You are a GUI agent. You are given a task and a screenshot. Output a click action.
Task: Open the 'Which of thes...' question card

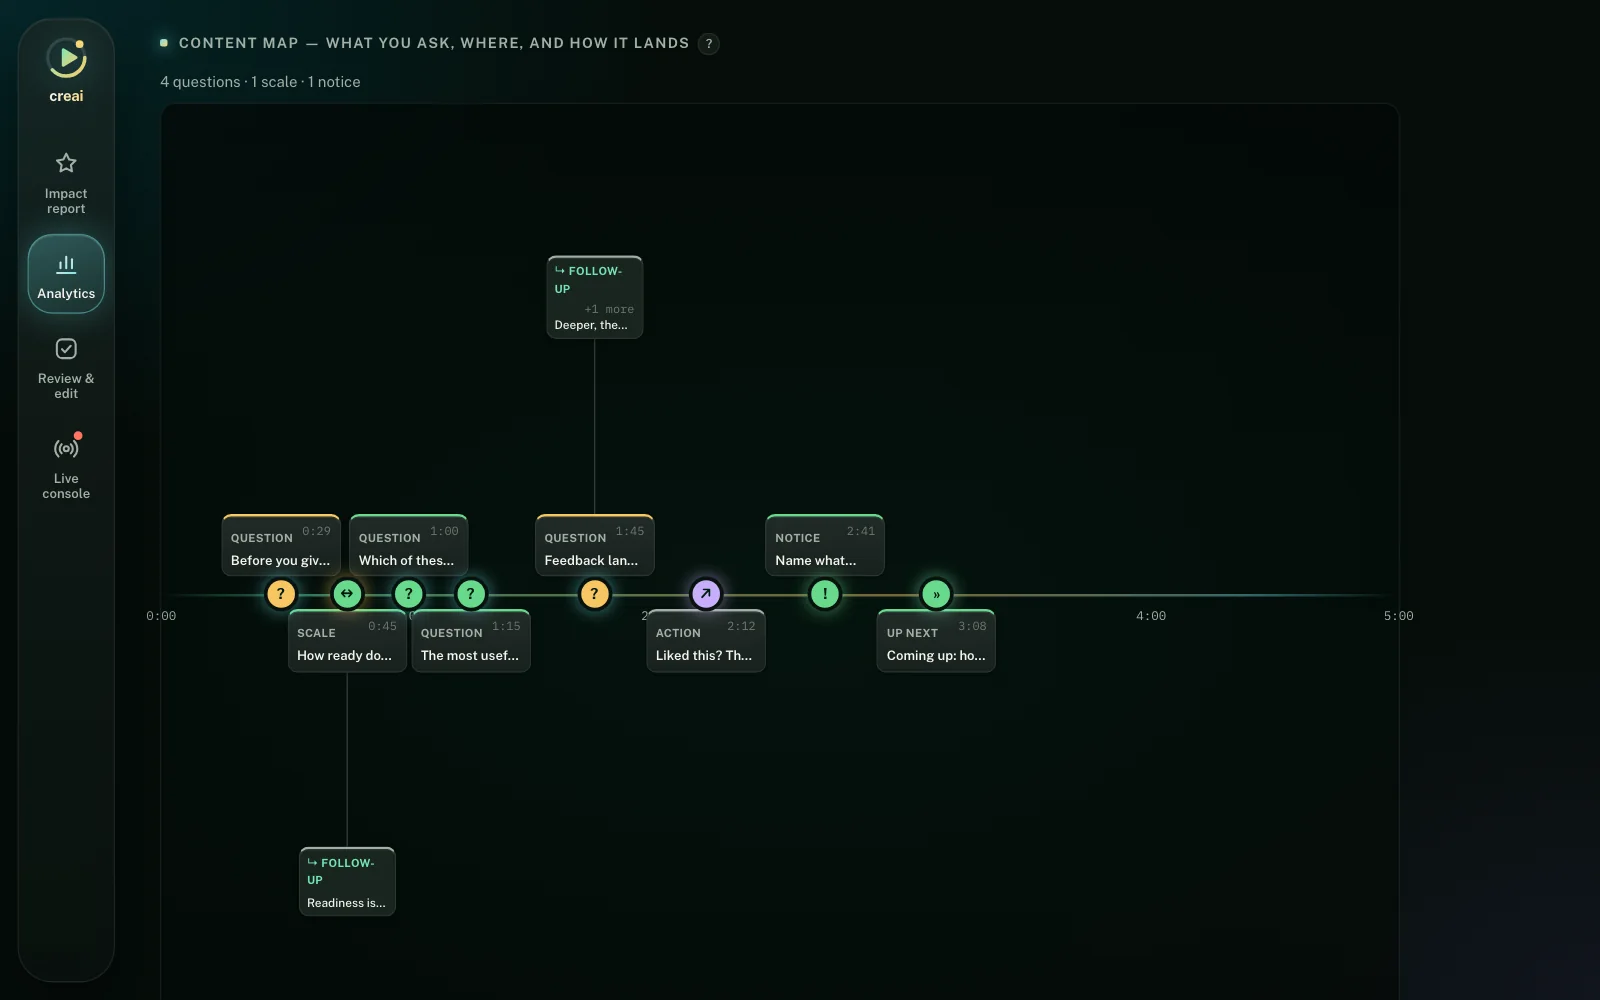[x=409, y=545]
